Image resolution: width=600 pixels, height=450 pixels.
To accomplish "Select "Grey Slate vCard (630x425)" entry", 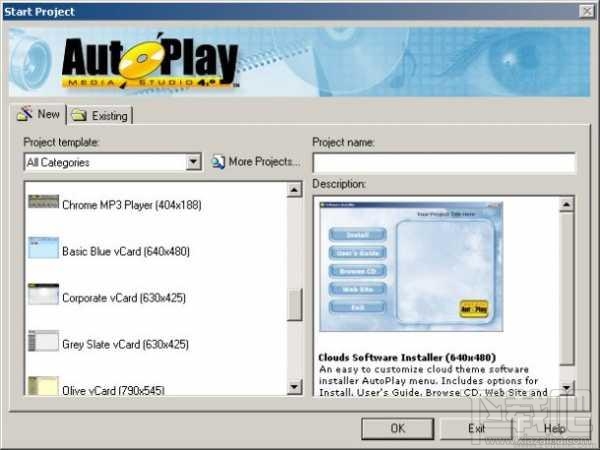I will coord(125,344).
